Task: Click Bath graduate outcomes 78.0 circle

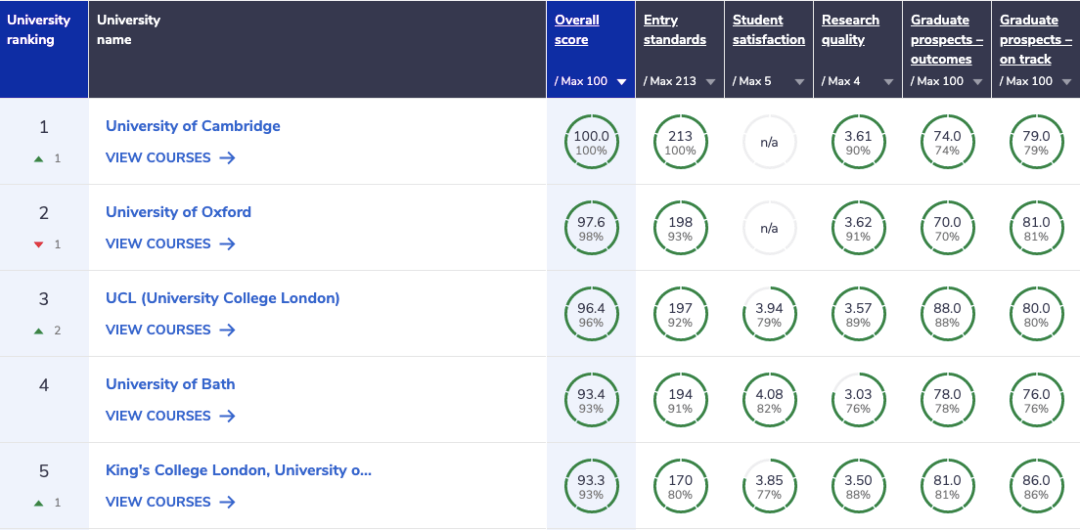Action: click(947, 400)
